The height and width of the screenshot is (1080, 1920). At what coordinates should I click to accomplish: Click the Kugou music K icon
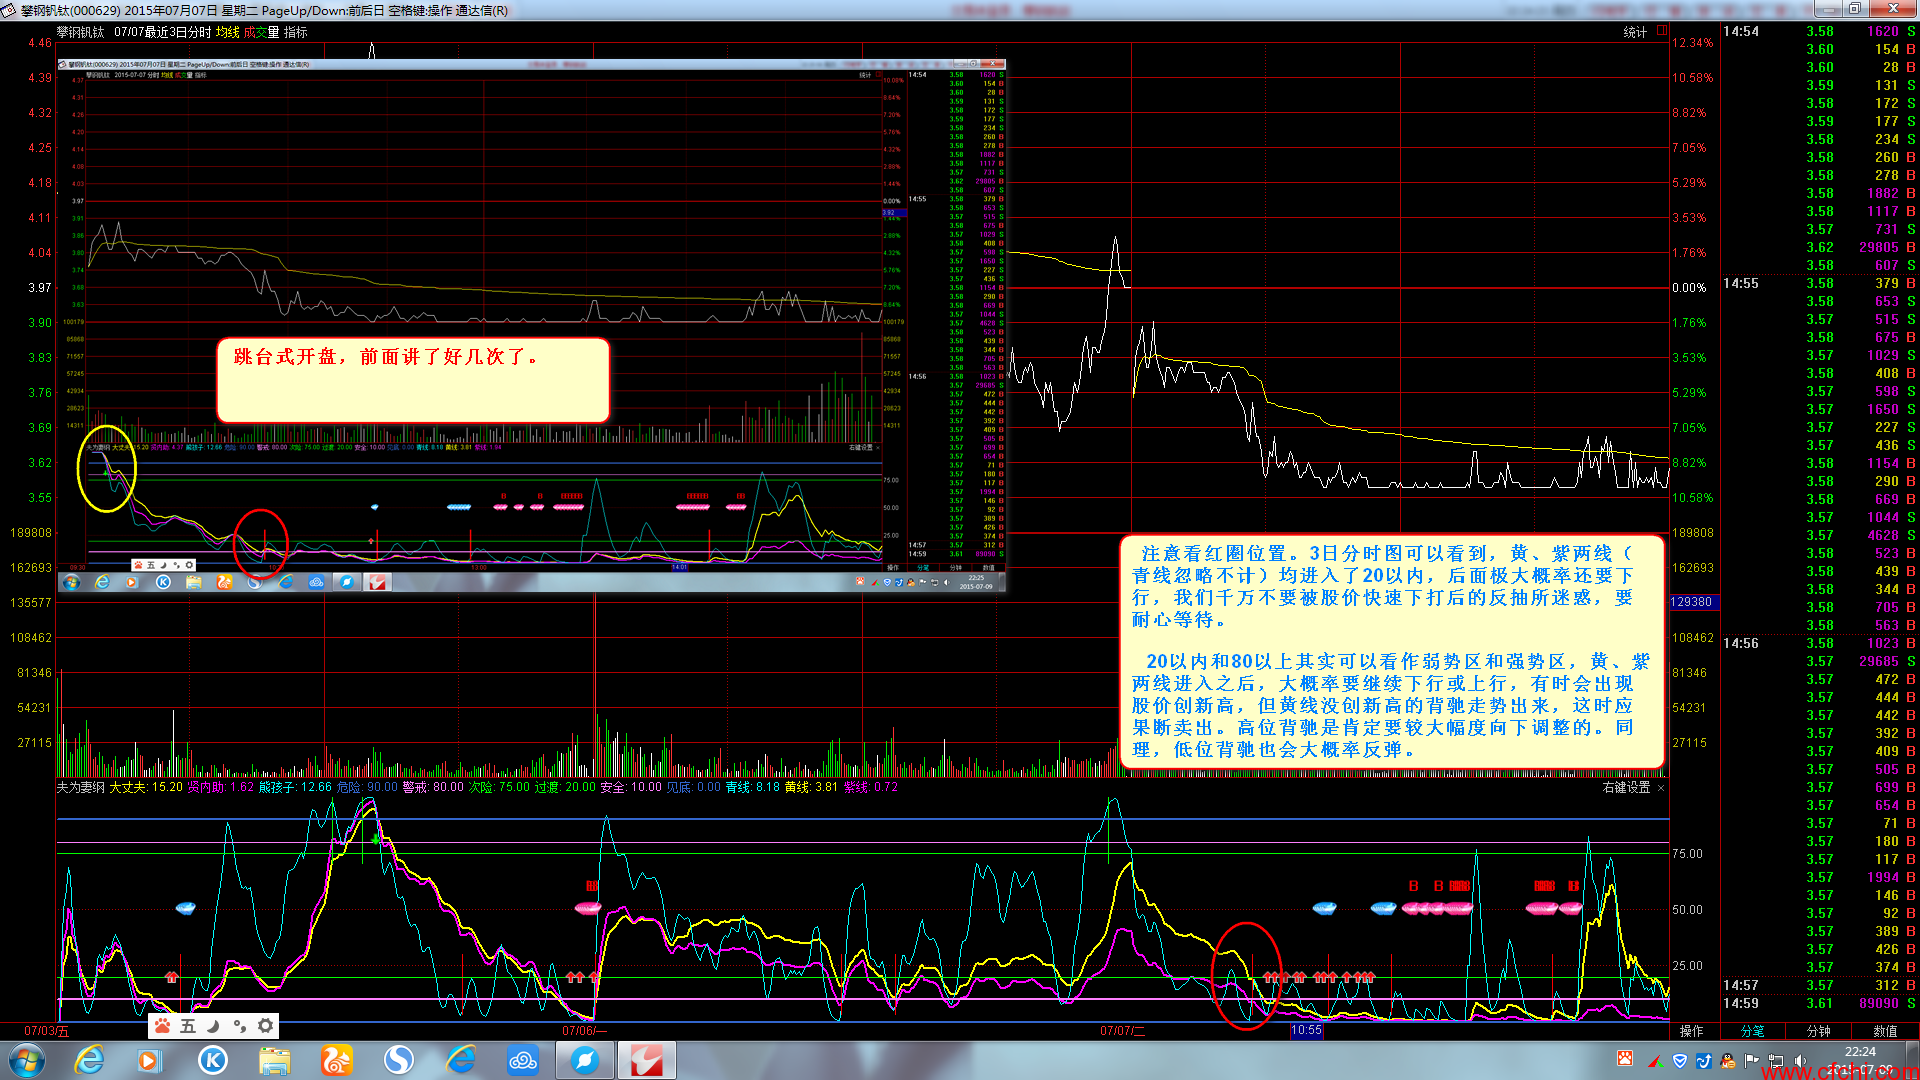click(x=212, y=1060)
